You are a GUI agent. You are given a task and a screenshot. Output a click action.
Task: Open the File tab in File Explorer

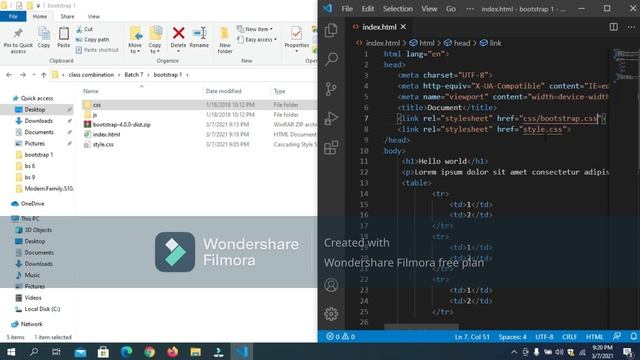coord(13,16)
